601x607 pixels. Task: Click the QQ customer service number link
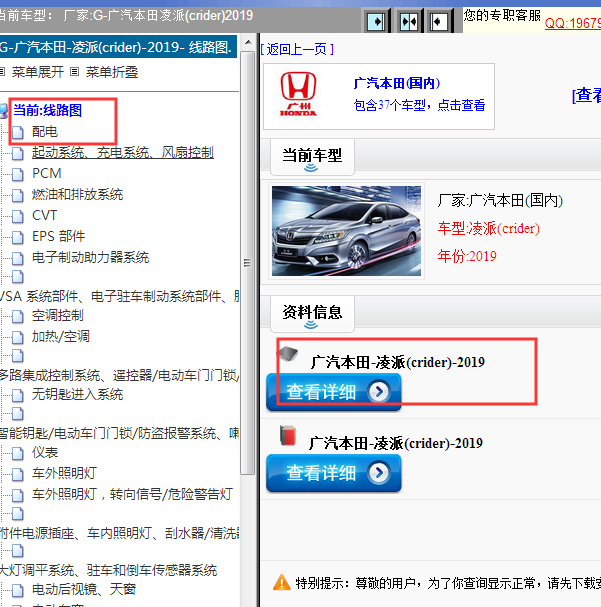(x=573, y=23)
